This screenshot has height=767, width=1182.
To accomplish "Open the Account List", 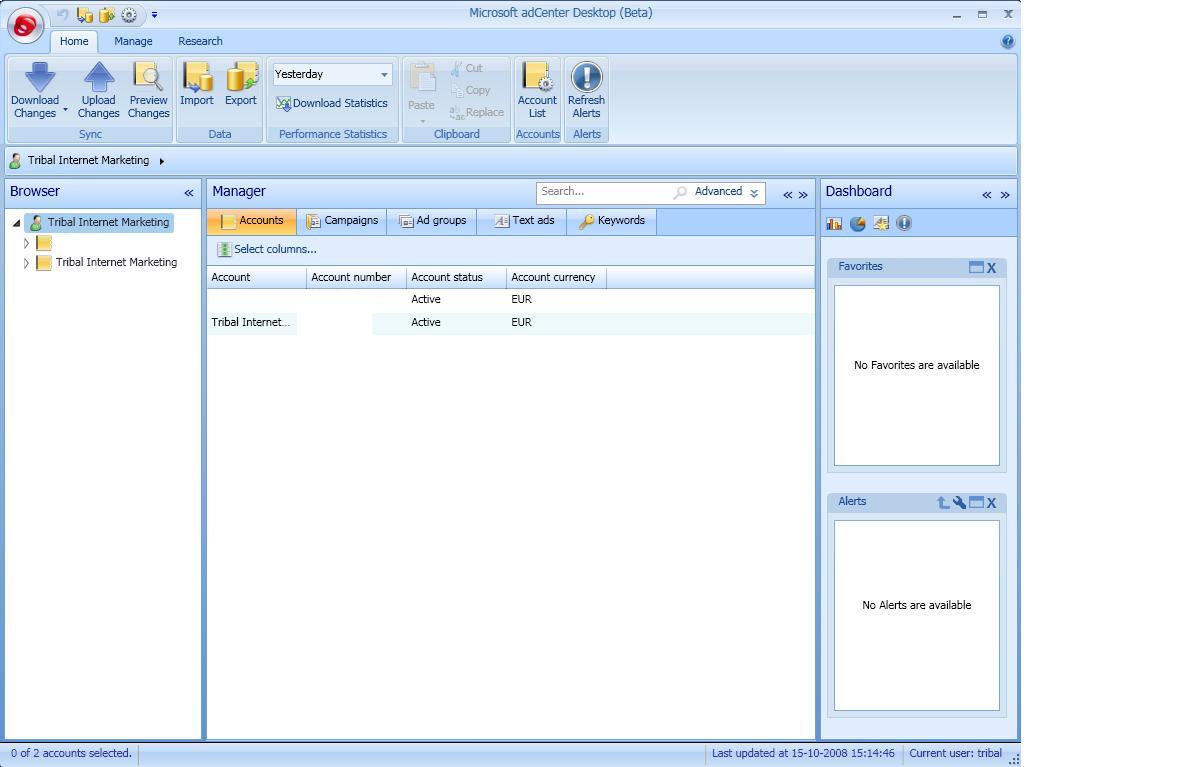I will tap(537, 91).
